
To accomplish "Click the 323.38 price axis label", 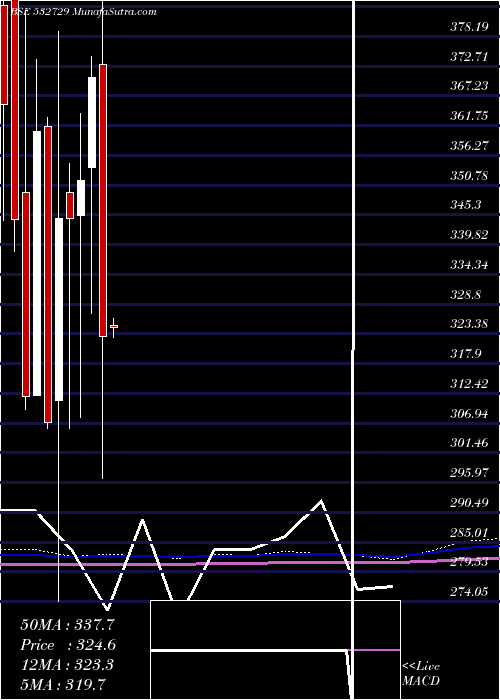I will coord(469,324).
